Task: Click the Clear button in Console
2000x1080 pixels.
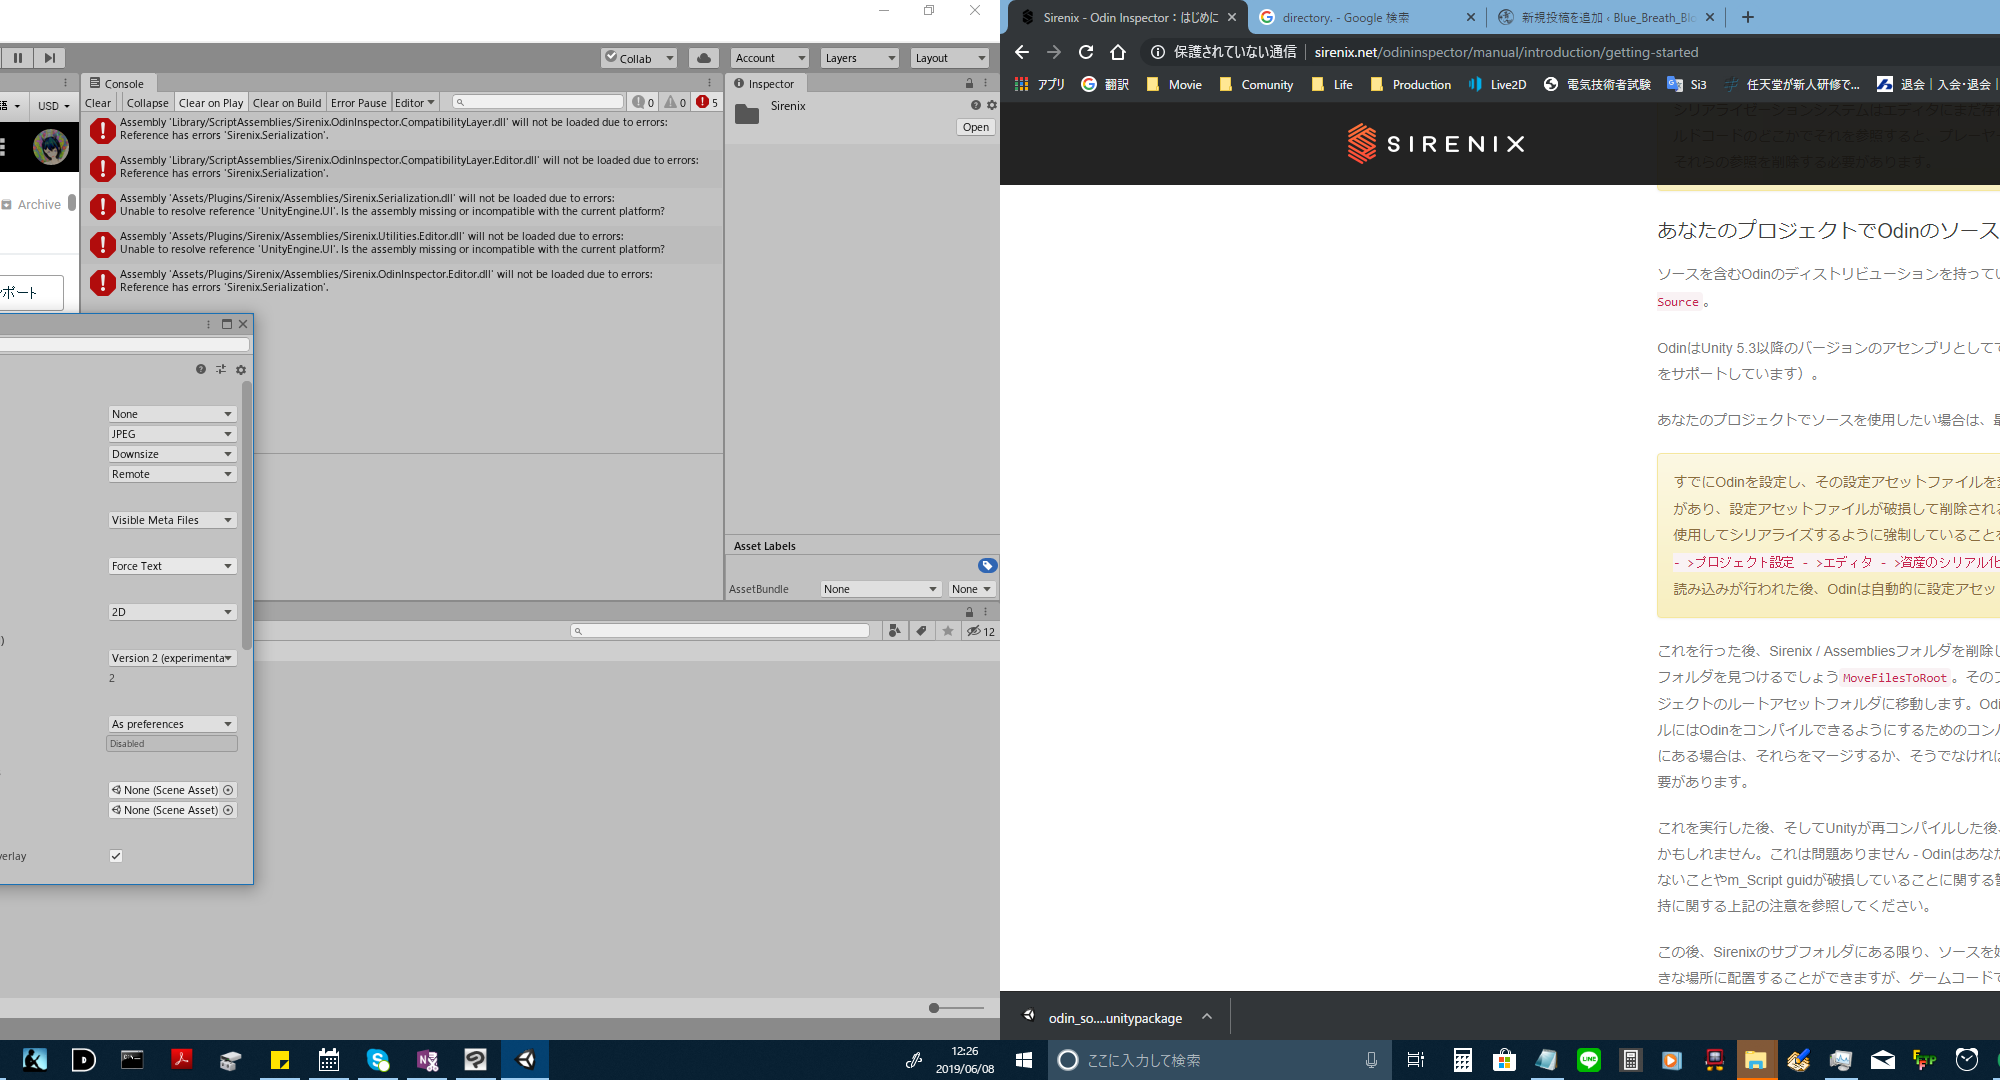Action: click(98, 103)
